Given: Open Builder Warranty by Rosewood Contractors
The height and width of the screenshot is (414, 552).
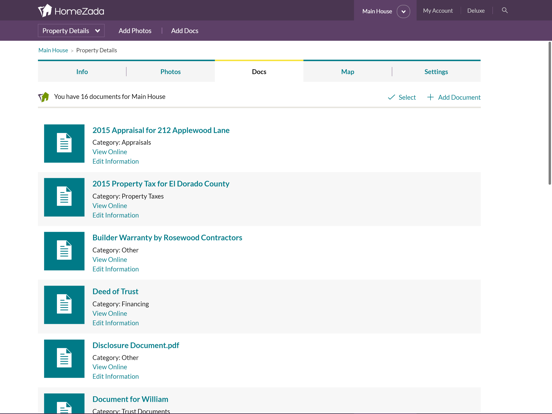Looking at the screenshot, I should pos(167,238).
